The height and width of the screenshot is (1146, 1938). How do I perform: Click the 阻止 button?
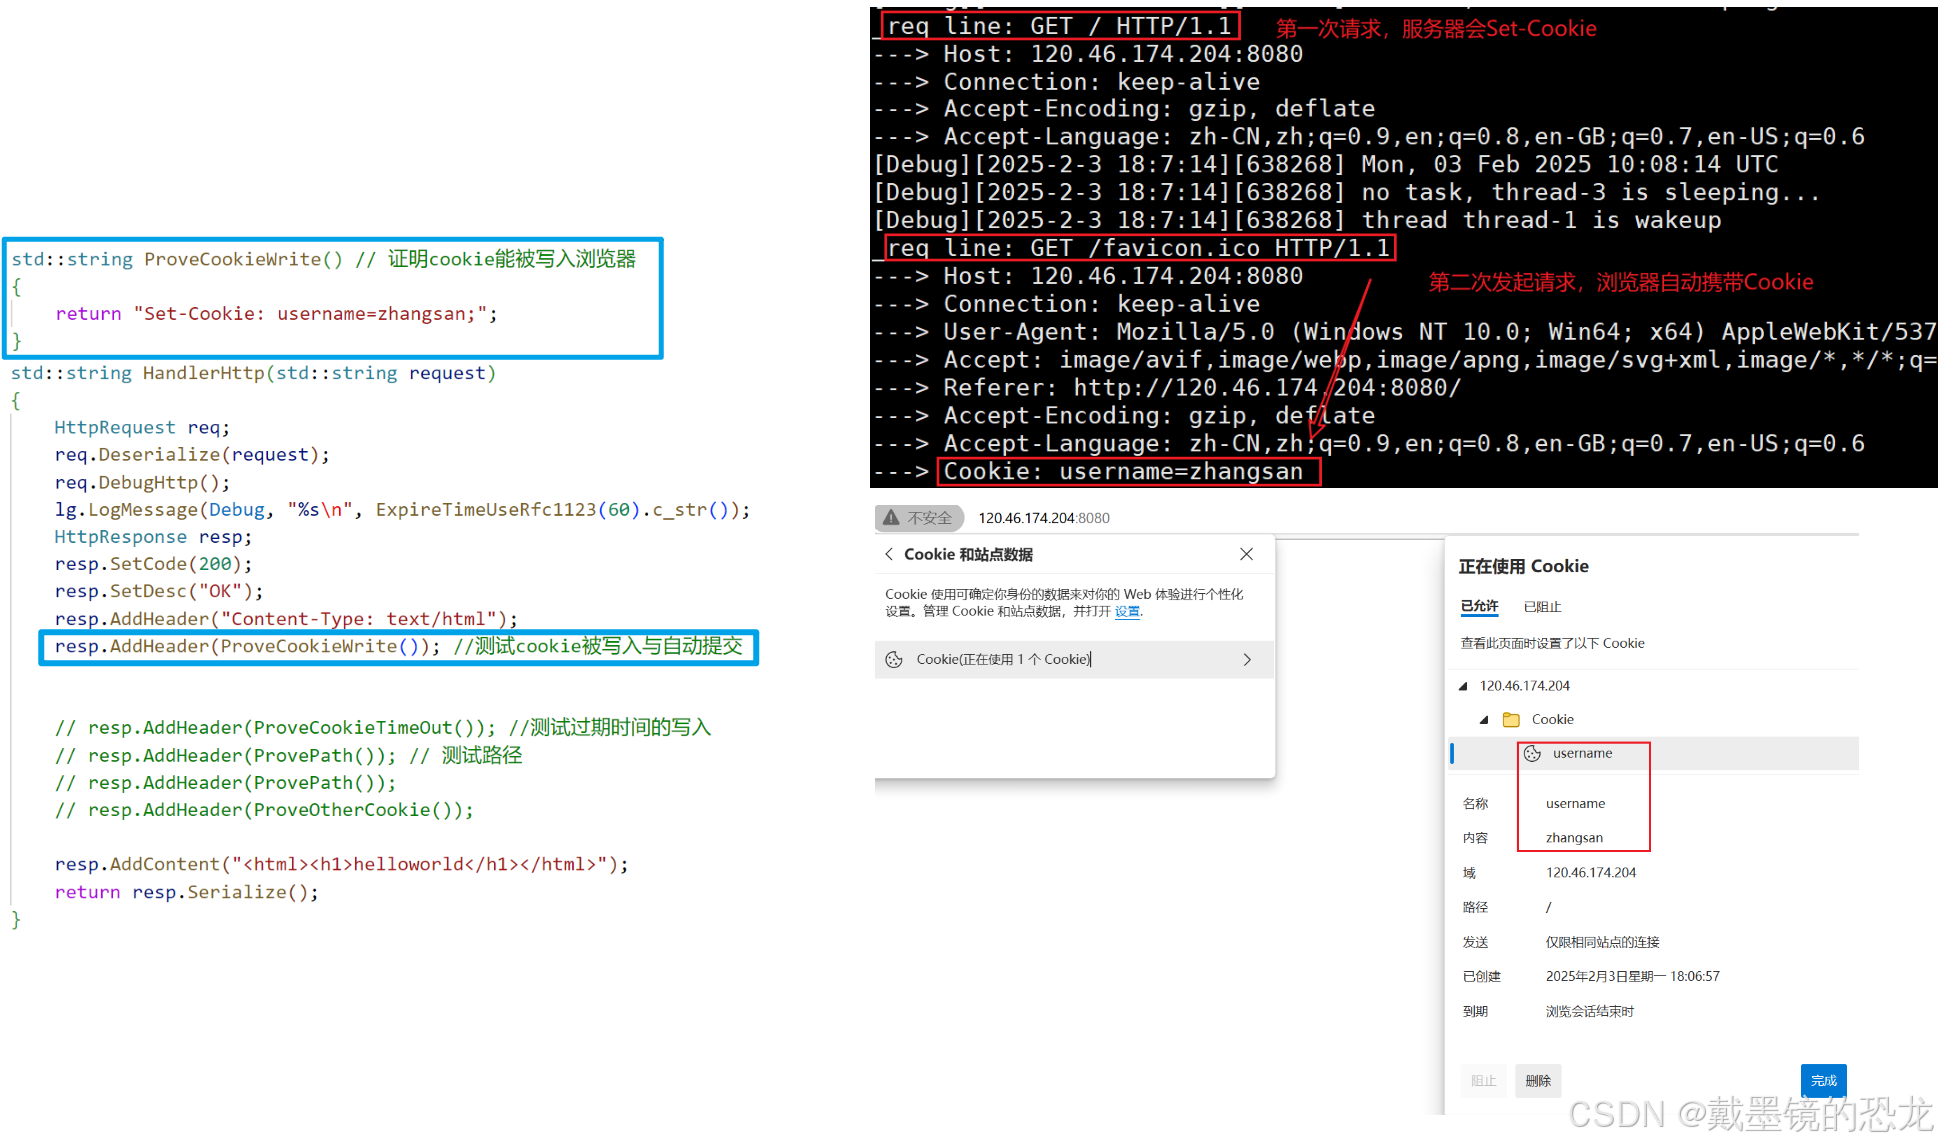(1484, 1081)
